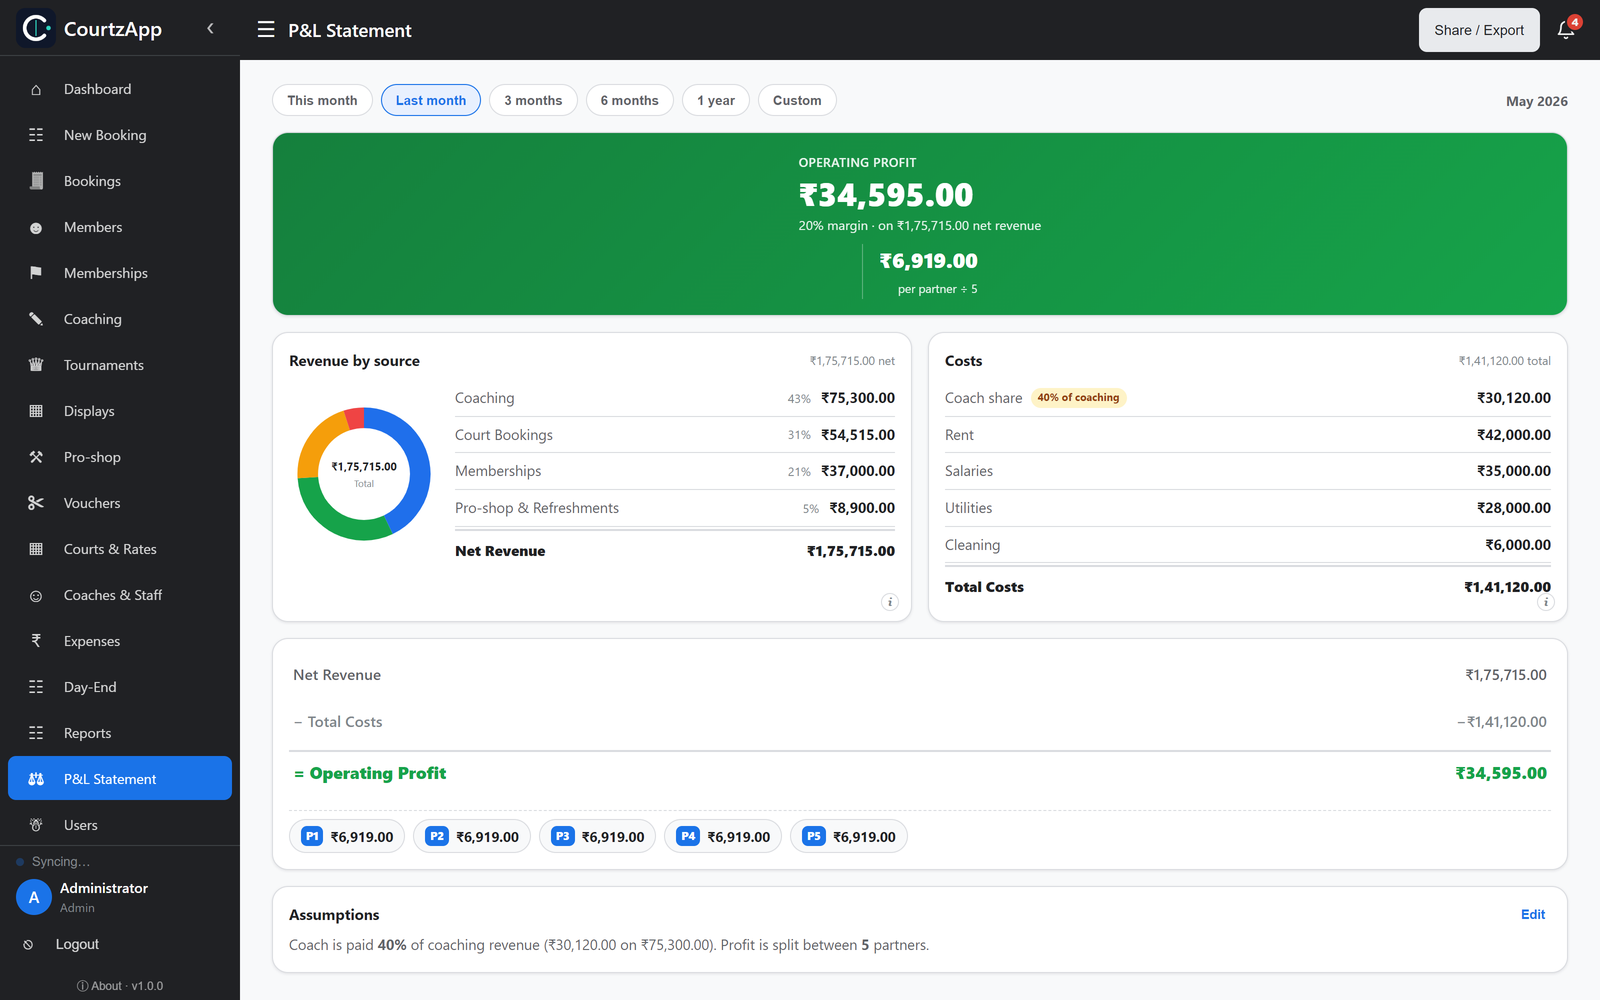Click the Salaries cost row label
Image resolution: width=1600 pixels, height=1000 pixels.
click(x=969, y=471)
